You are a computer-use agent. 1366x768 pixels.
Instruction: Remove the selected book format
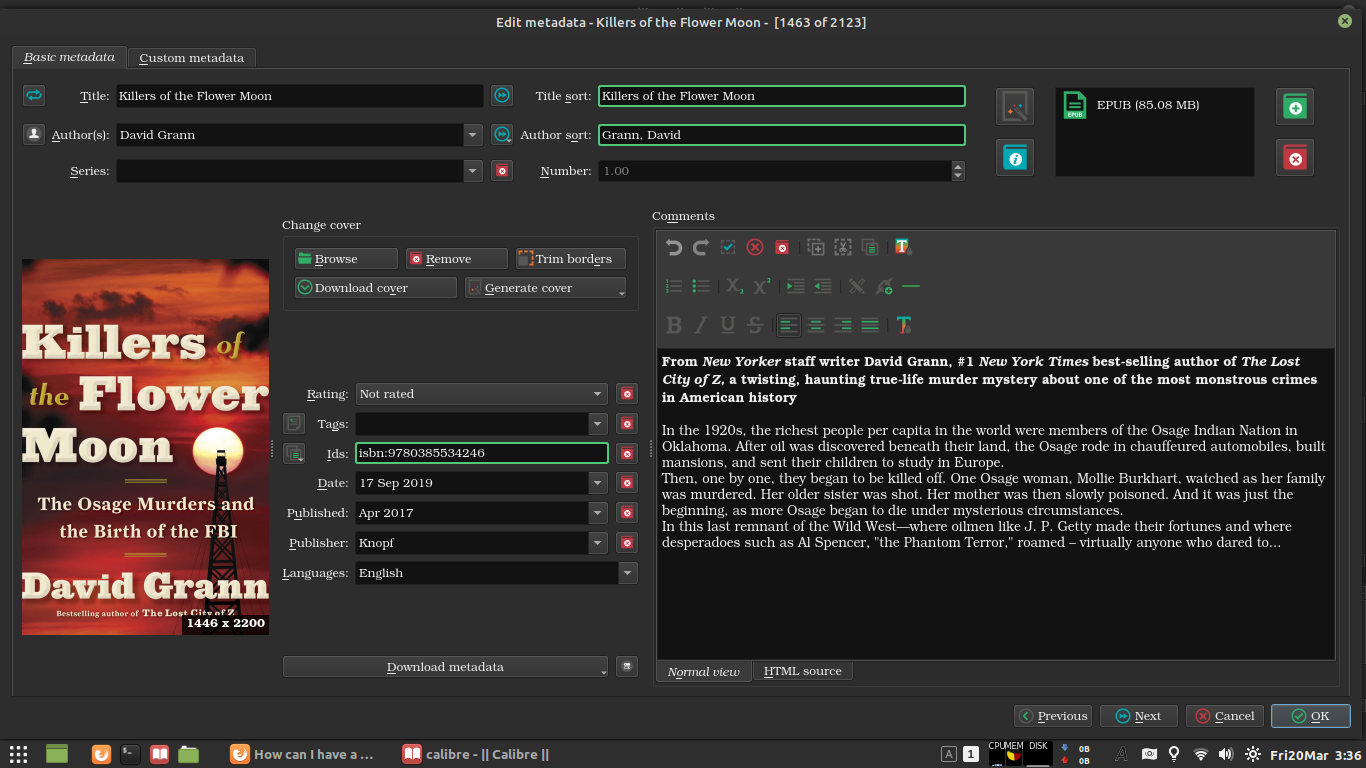tap(1295, 157)
